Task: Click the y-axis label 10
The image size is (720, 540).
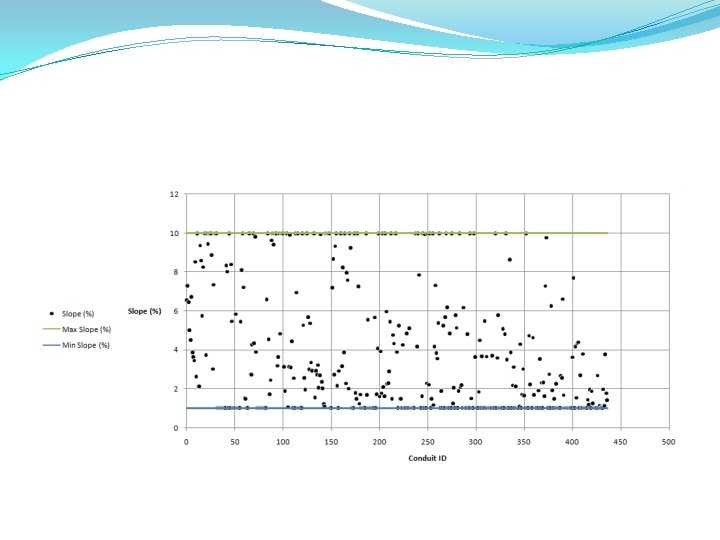Action: [174, 233]
